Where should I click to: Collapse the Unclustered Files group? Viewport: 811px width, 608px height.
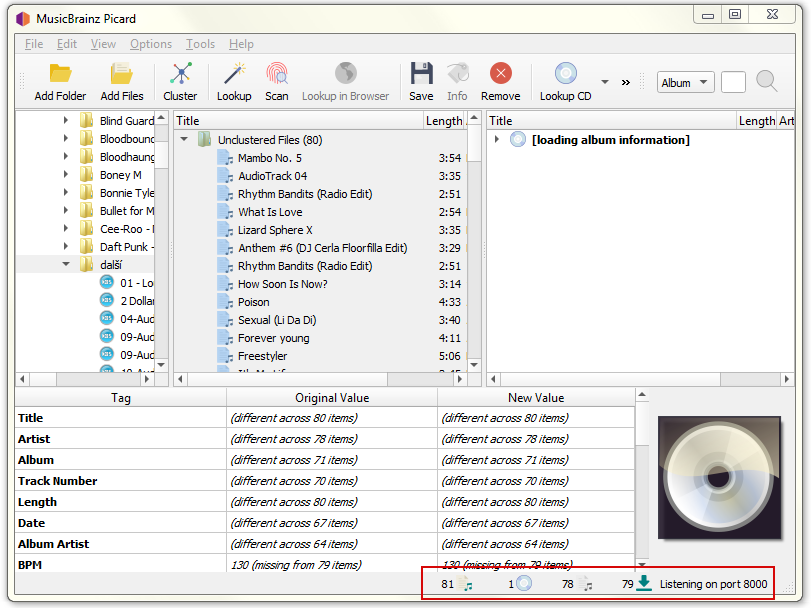[184, 139]
